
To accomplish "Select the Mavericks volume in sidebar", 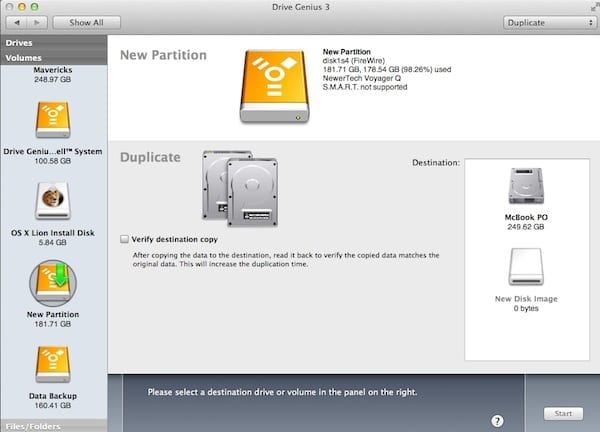I will pyautogui.click(x=53, y=76).
